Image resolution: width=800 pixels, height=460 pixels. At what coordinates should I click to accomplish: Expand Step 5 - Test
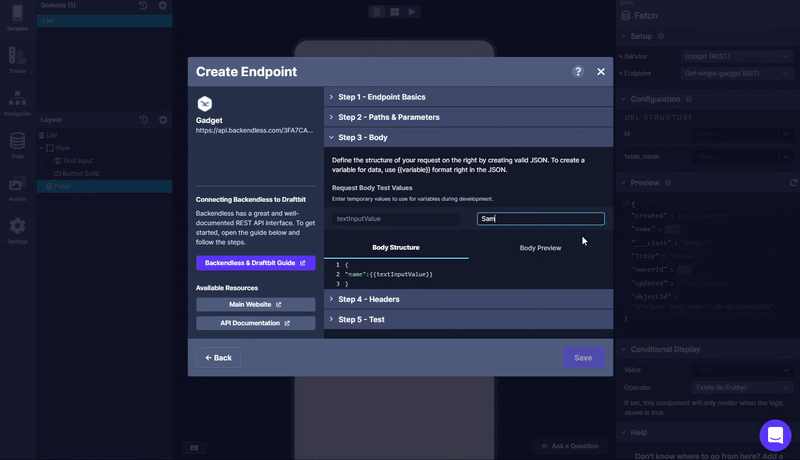point(361,319)
